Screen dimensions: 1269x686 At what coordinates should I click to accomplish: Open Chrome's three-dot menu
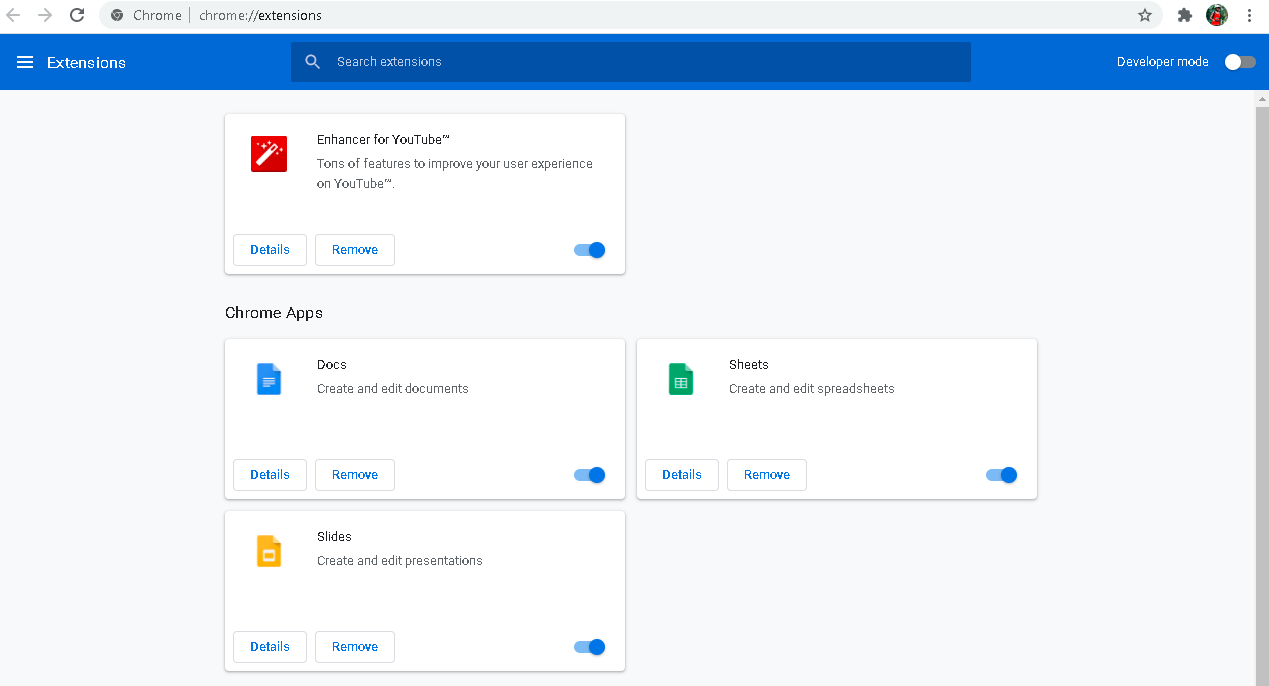click(1250, 15)
